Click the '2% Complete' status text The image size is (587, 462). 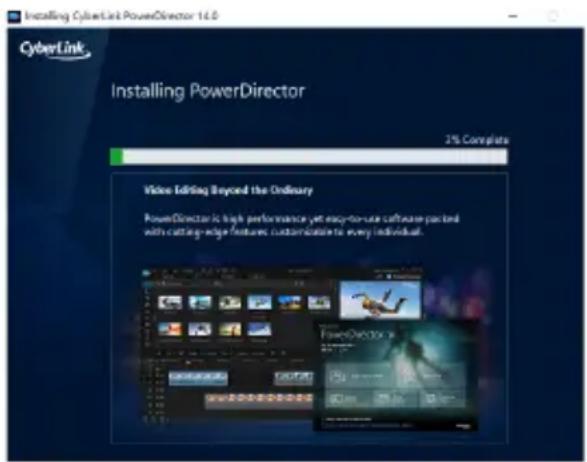click(x=477, y=140)
